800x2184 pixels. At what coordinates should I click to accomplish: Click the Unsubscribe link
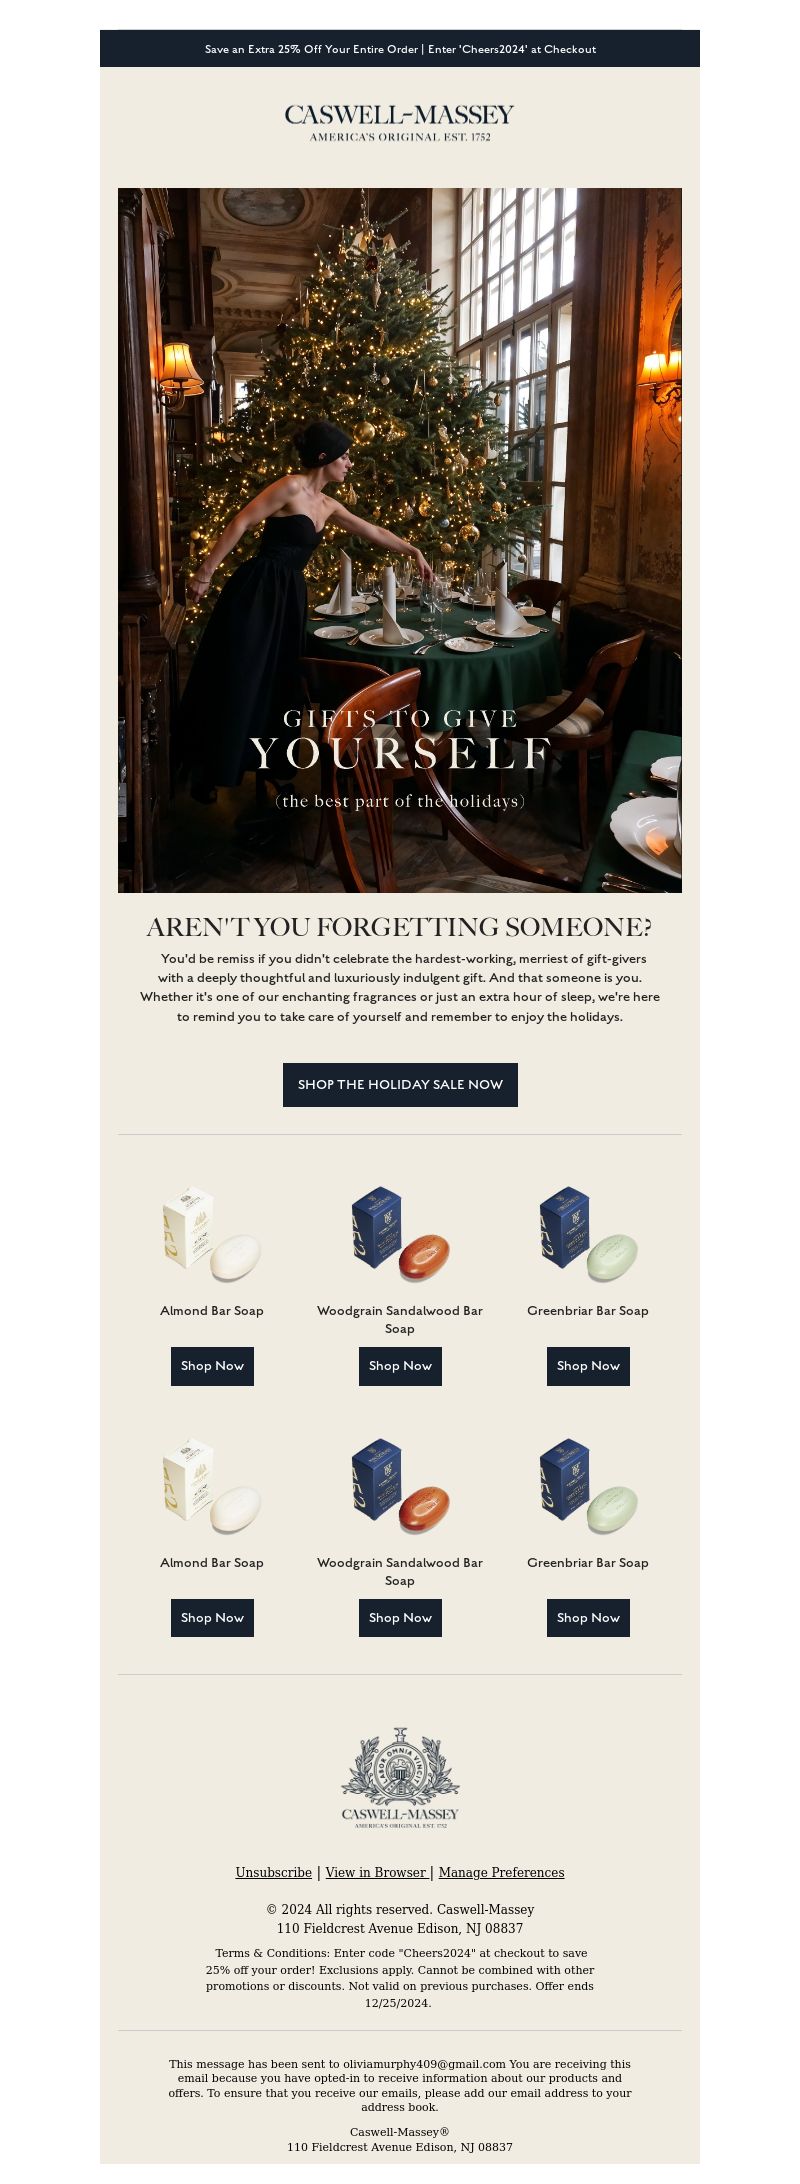pyautogui.click(x=274, y=1873)
